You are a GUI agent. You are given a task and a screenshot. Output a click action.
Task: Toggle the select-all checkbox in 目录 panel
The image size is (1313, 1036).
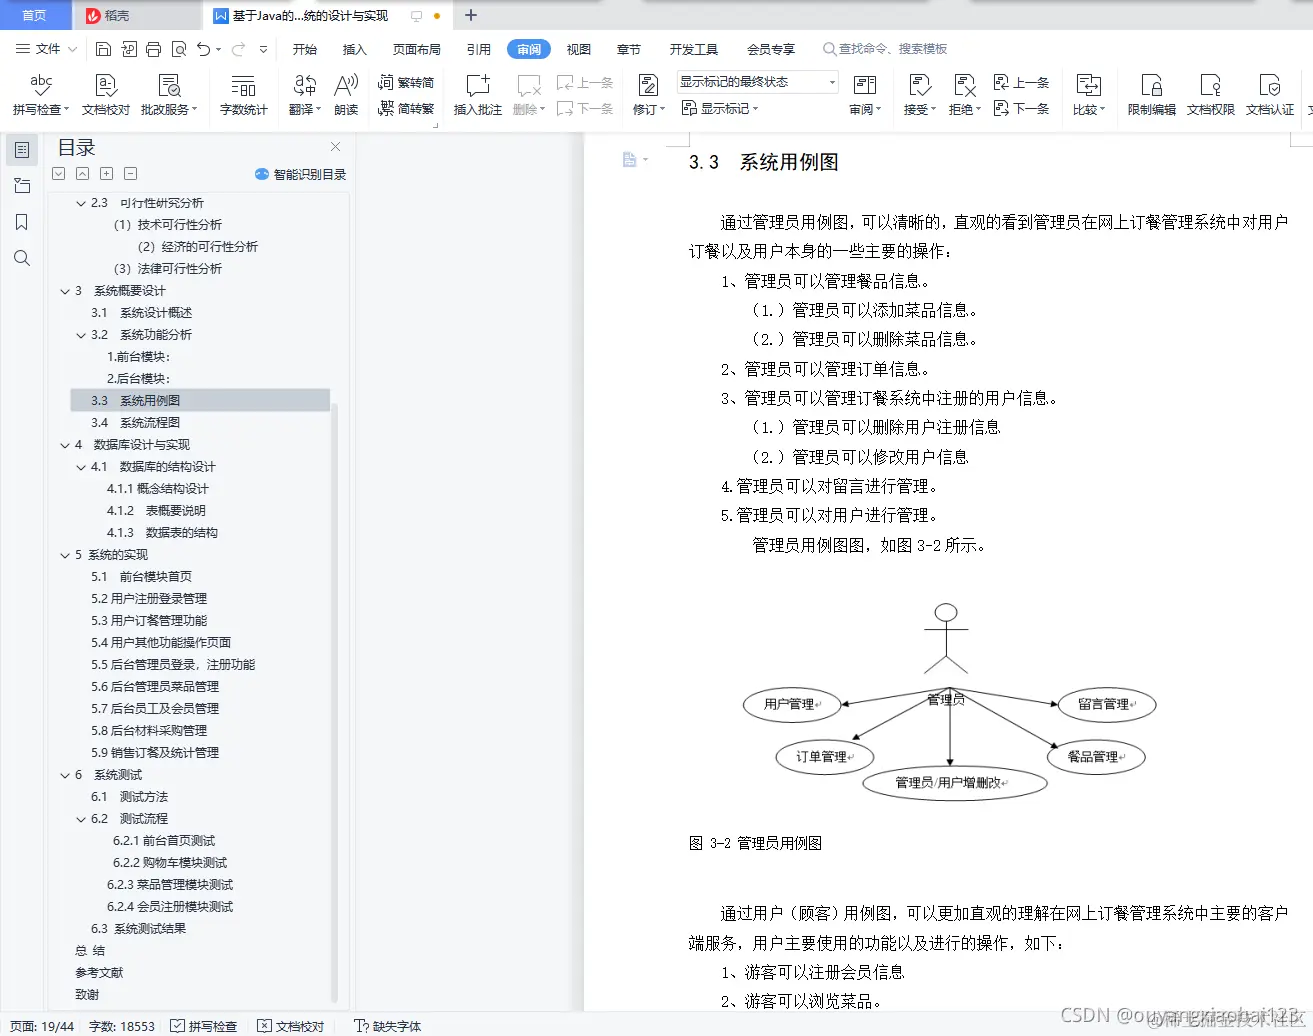(x=58, y=173)
